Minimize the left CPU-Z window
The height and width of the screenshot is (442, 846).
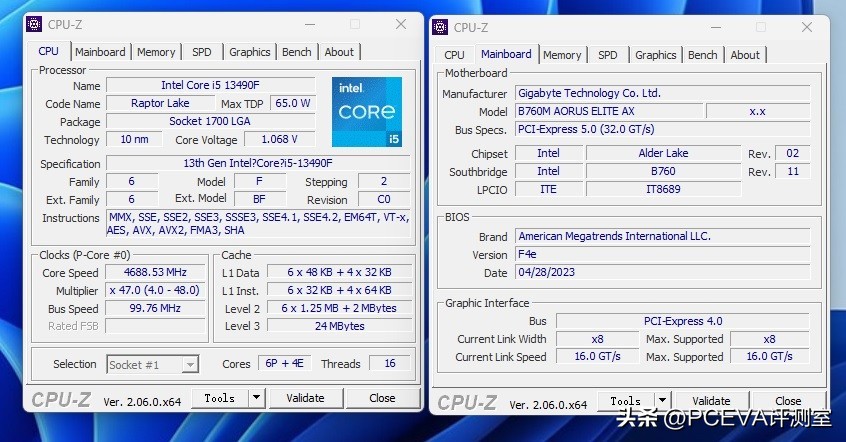310,24
